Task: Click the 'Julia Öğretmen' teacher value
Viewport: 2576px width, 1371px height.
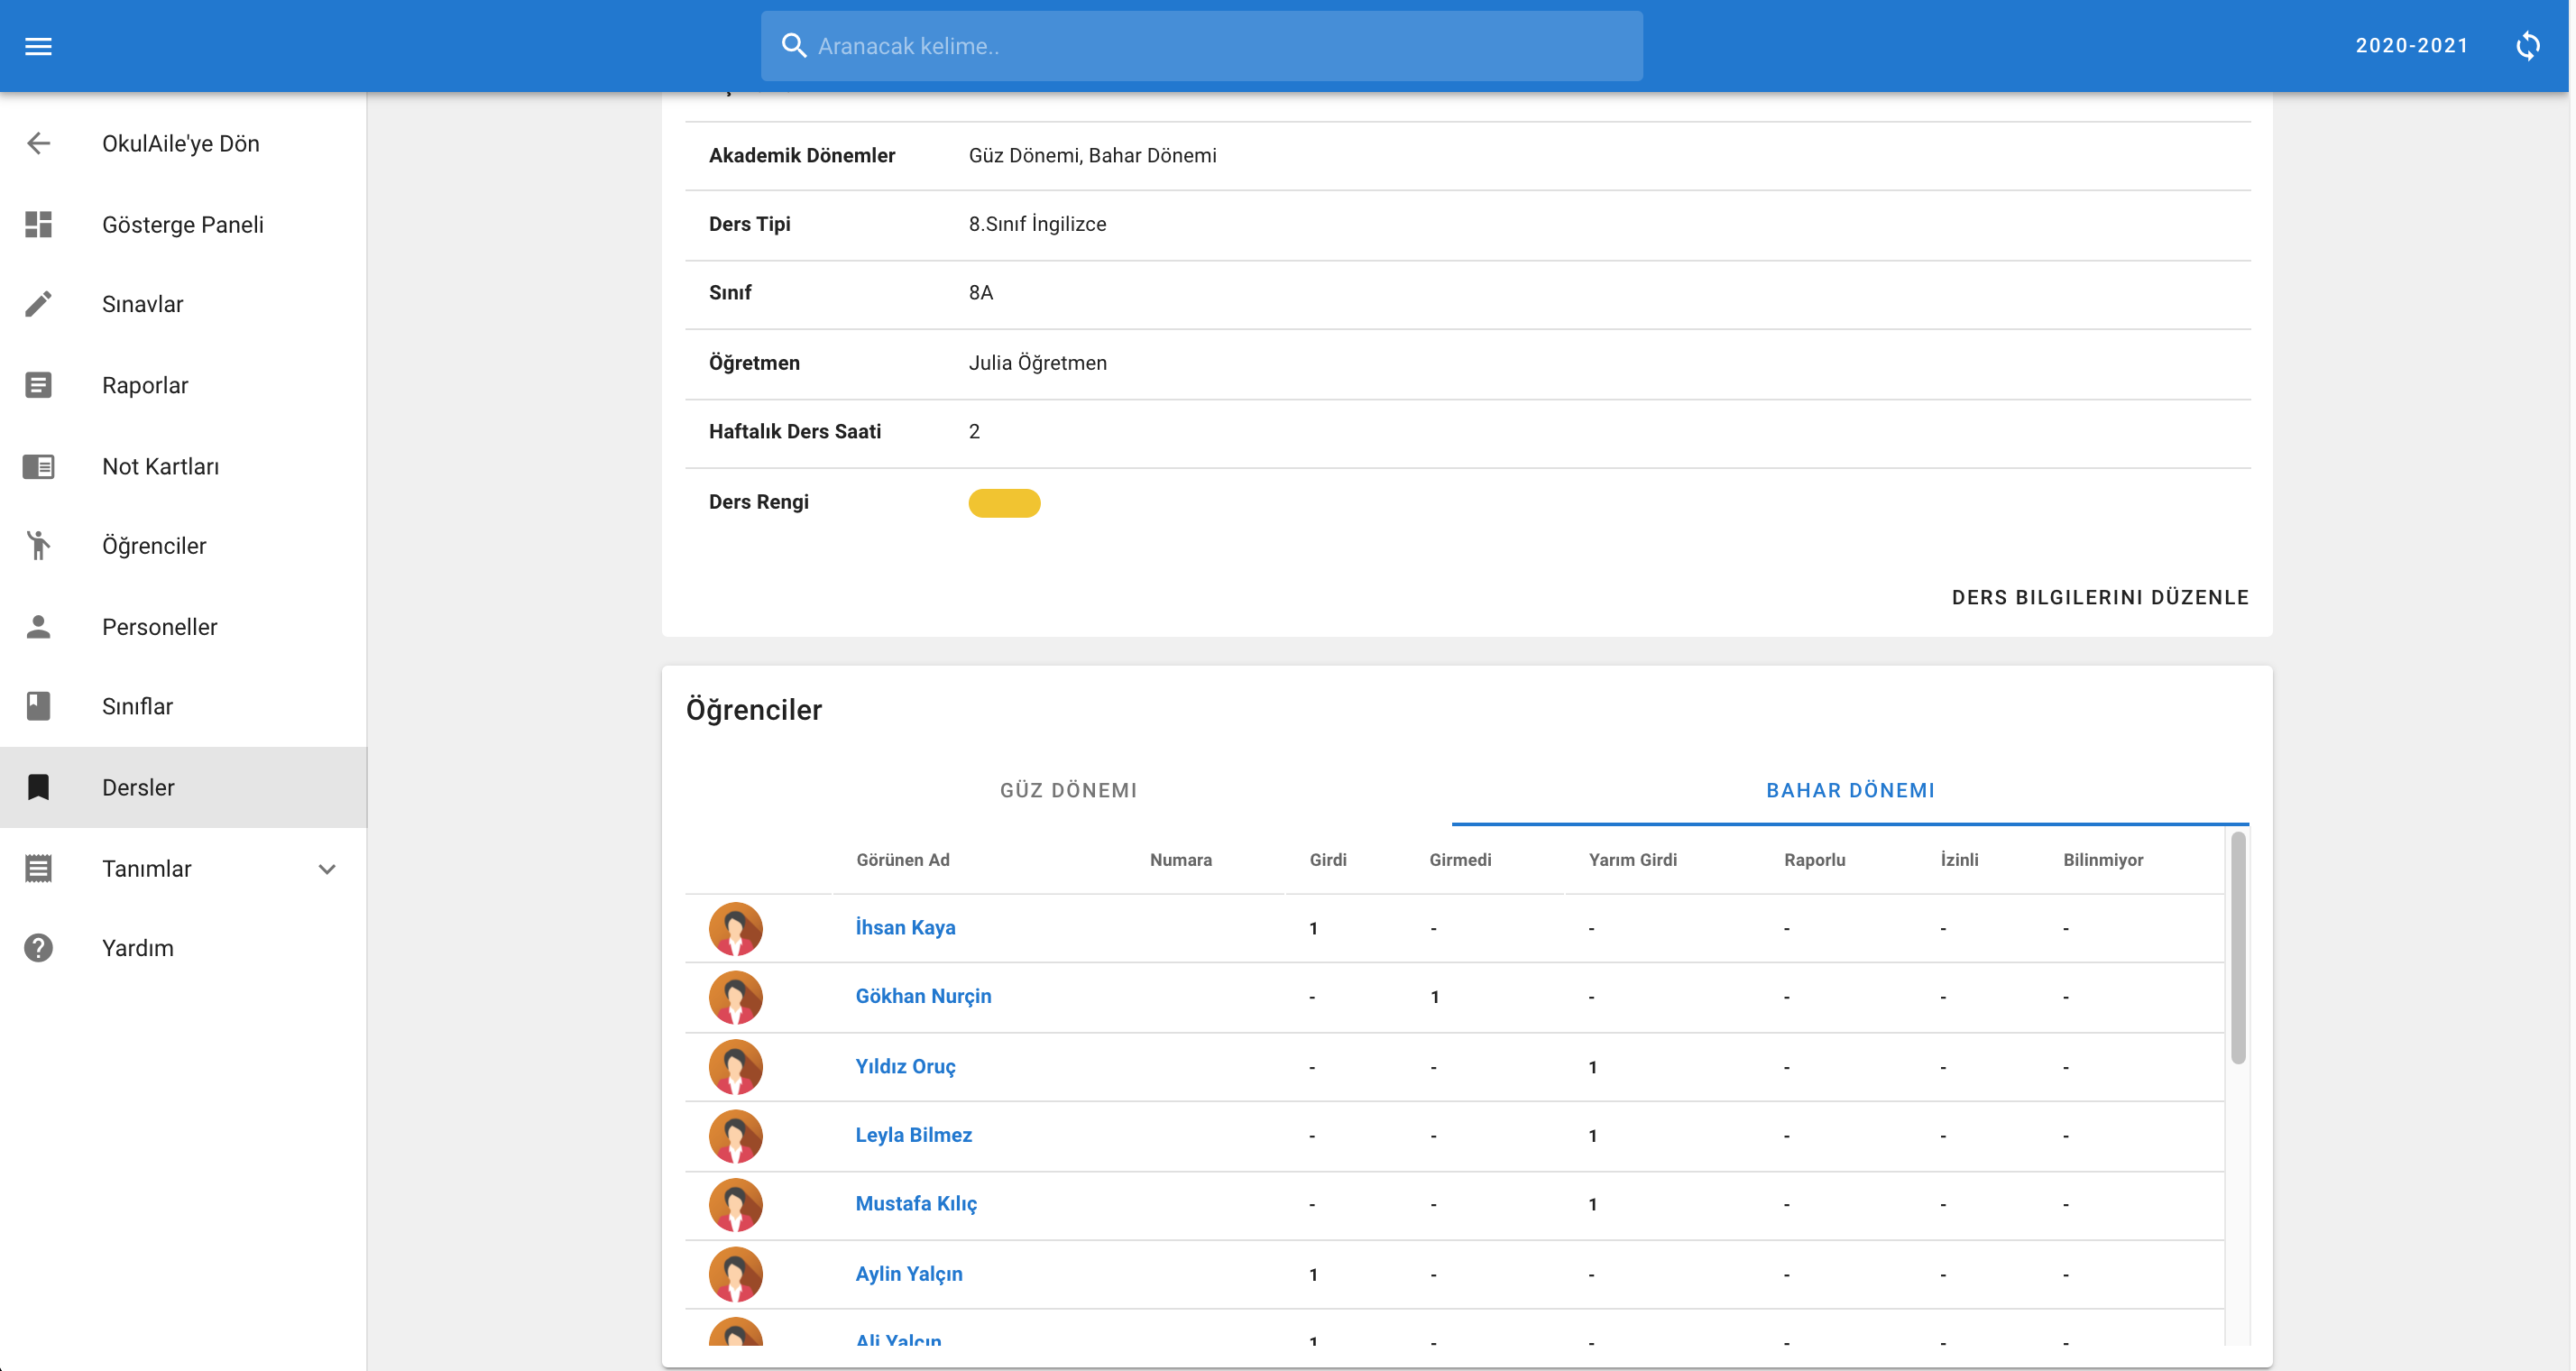Action: [1037, 363]
